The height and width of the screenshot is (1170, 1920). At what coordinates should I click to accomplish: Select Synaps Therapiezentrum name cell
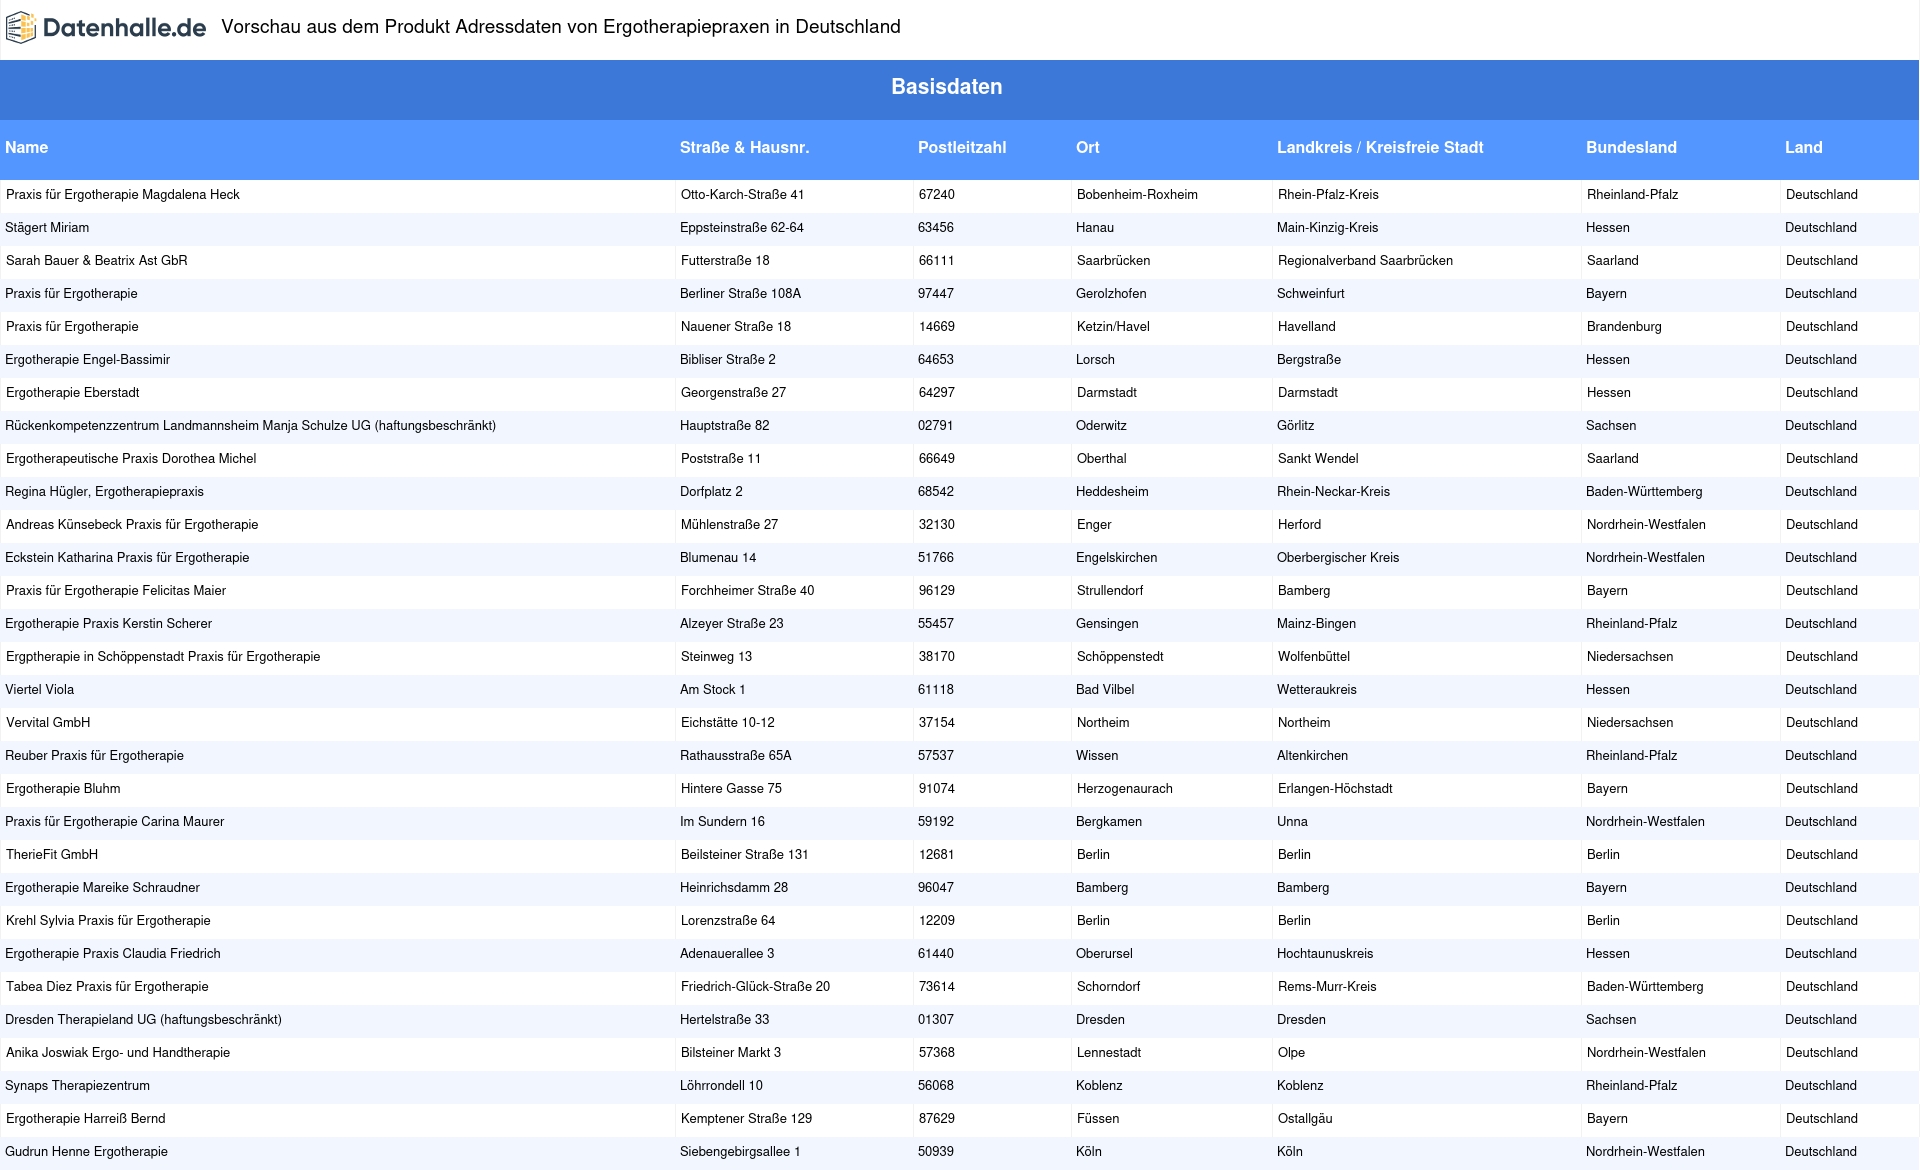pyautogui.click(x=77, y=1086)
